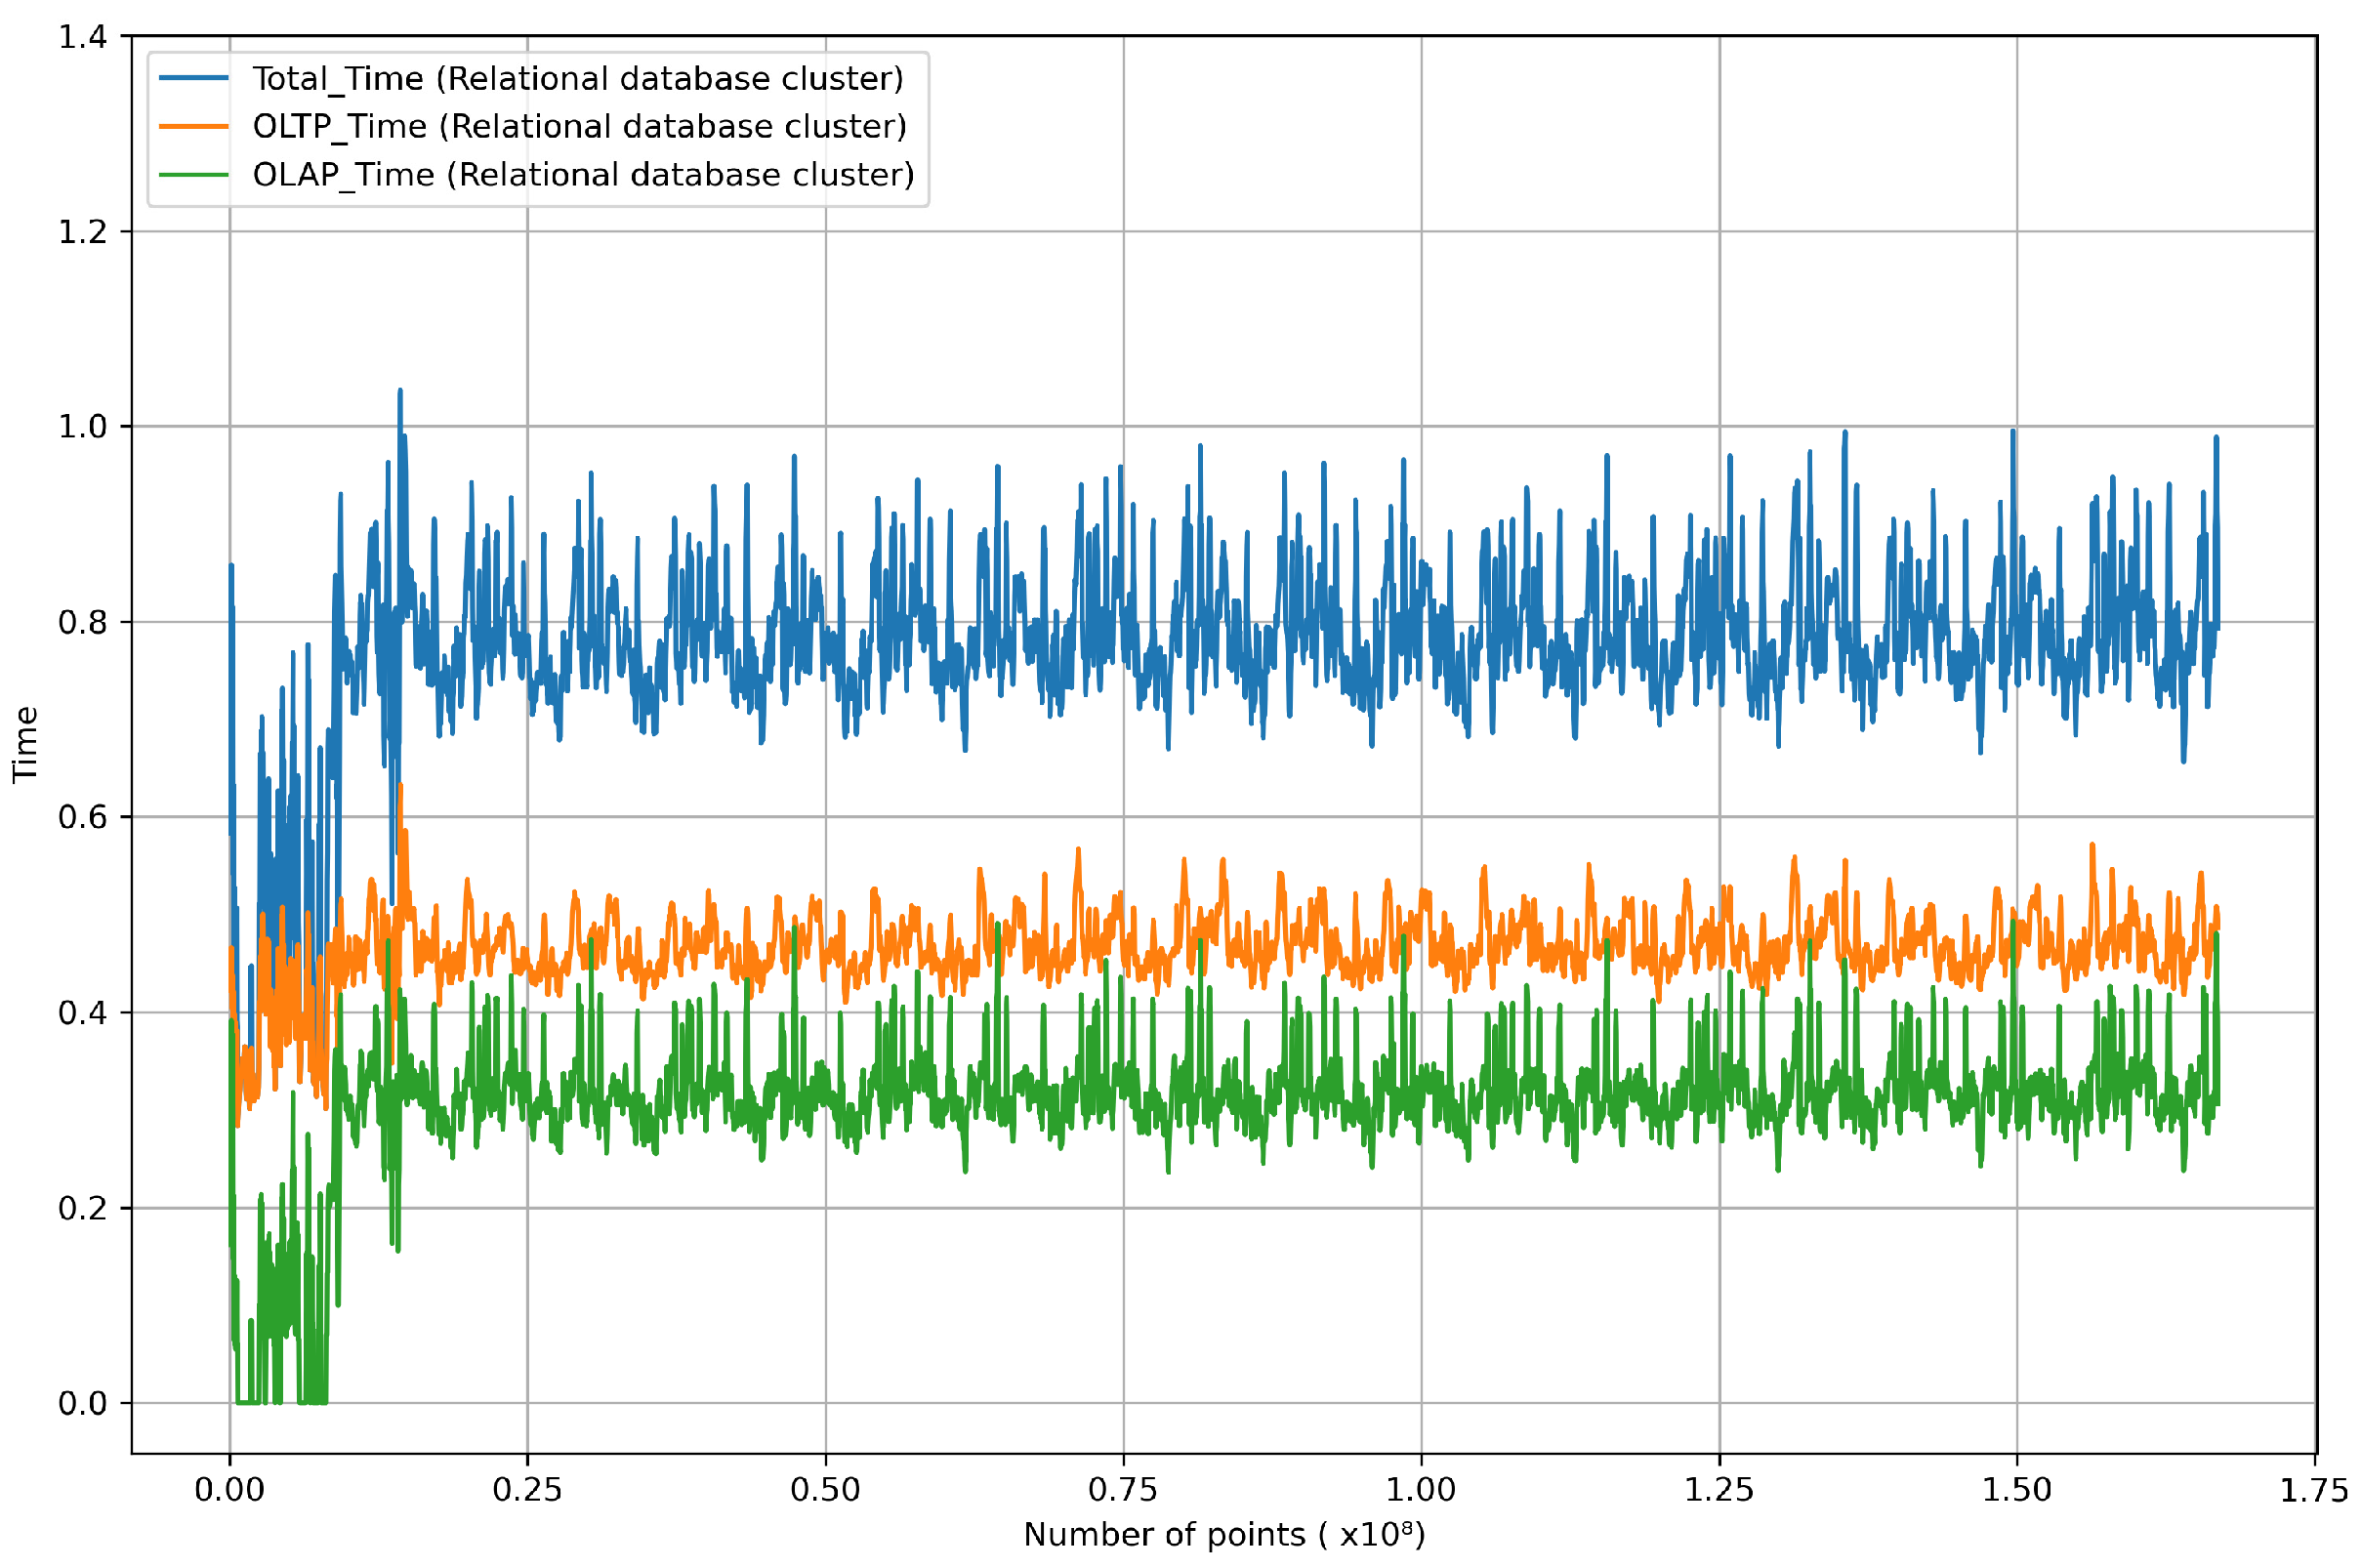The height and width of the screenshot is (1568, 2361).
Task: Click the blue Total_Time legend line swatch
Action: point(194,78)
